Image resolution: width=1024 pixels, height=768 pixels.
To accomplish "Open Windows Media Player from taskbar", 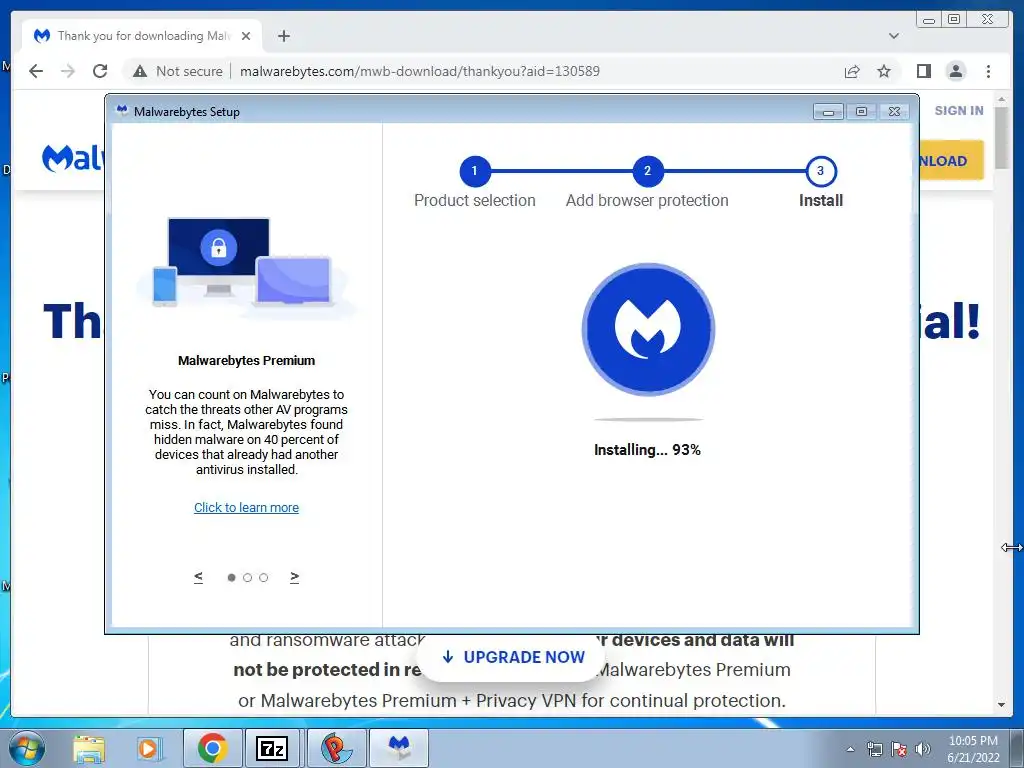I will point(148,748).
